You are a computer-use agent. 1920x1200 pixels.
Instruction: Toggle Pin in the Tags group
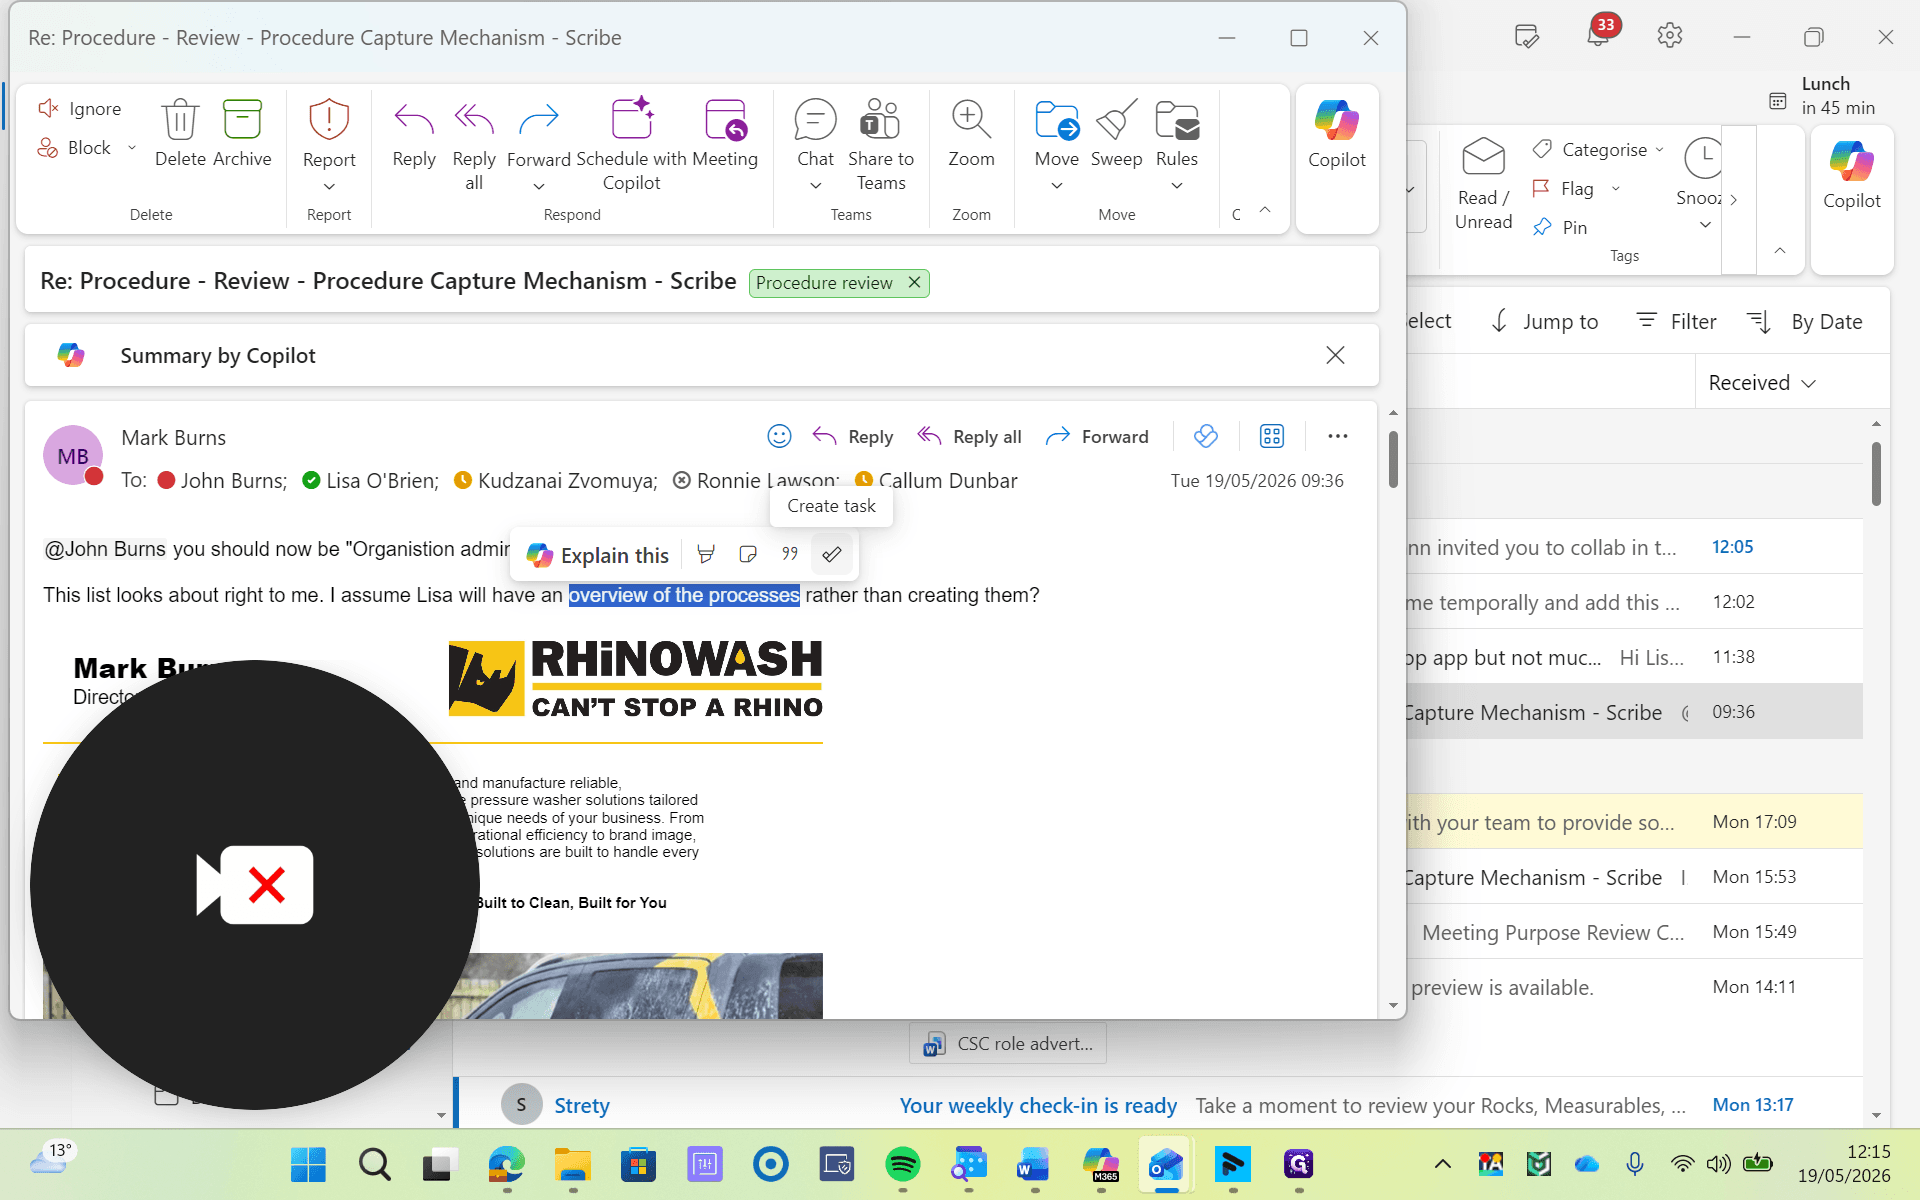pos(1560,227)
